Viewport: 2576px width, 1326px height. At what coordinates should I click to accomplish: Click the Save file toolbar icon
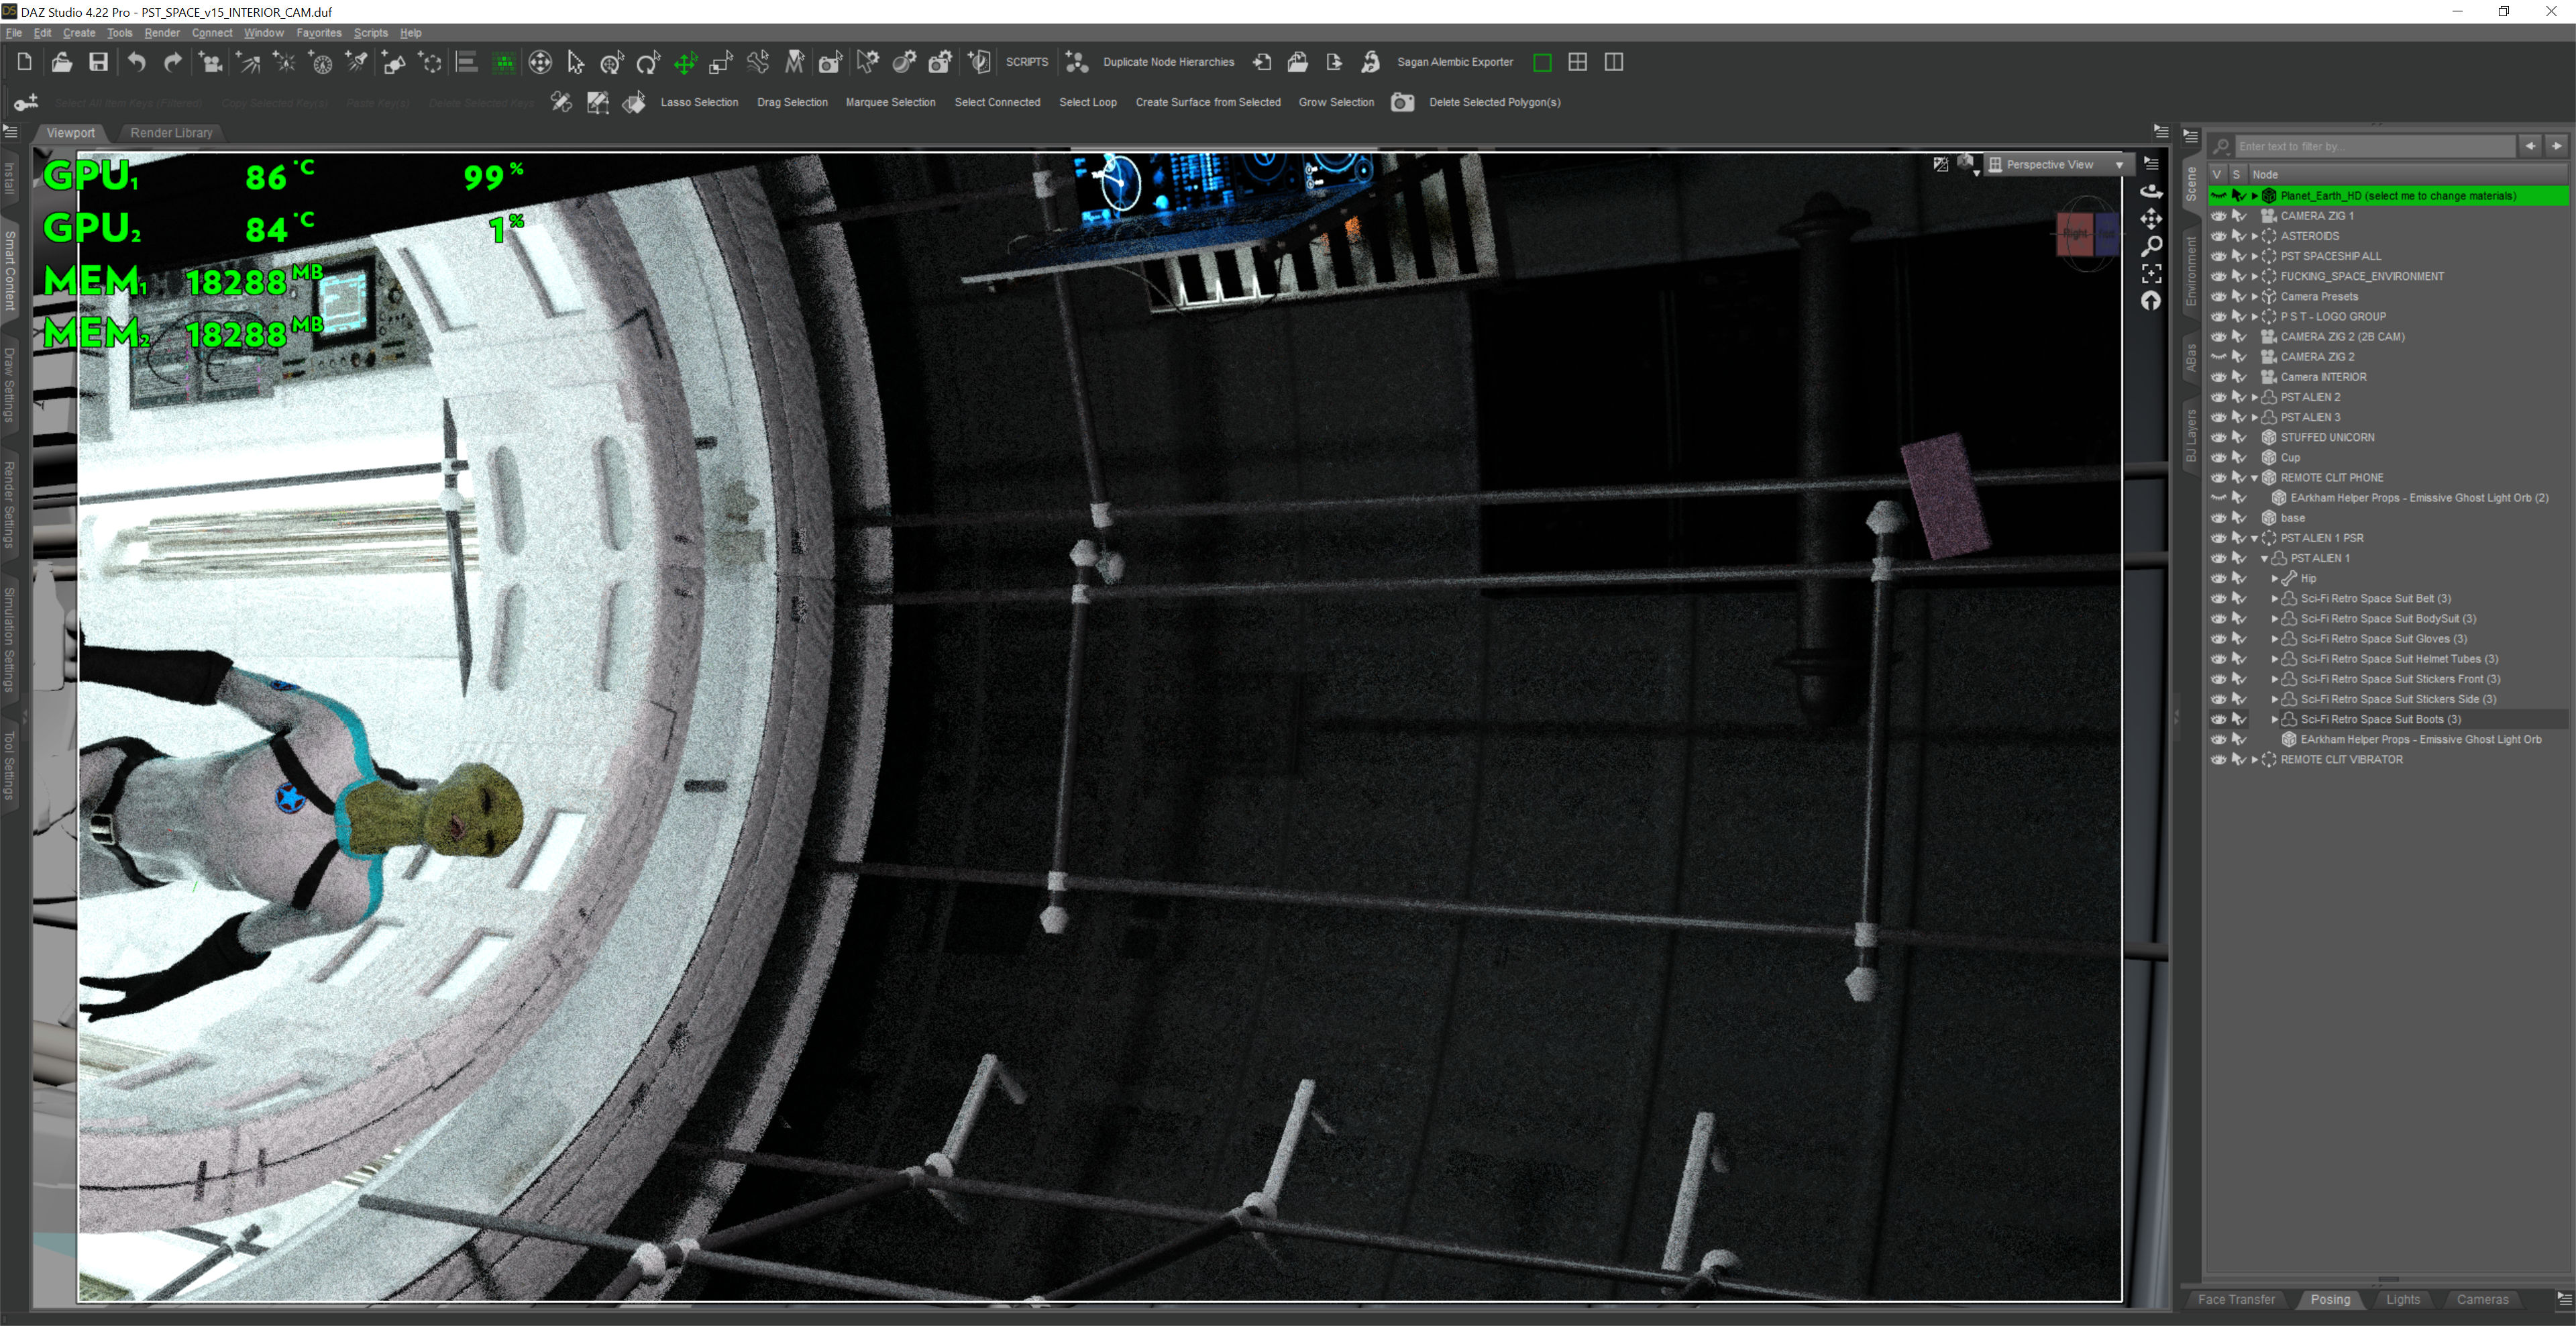point(98,62)
